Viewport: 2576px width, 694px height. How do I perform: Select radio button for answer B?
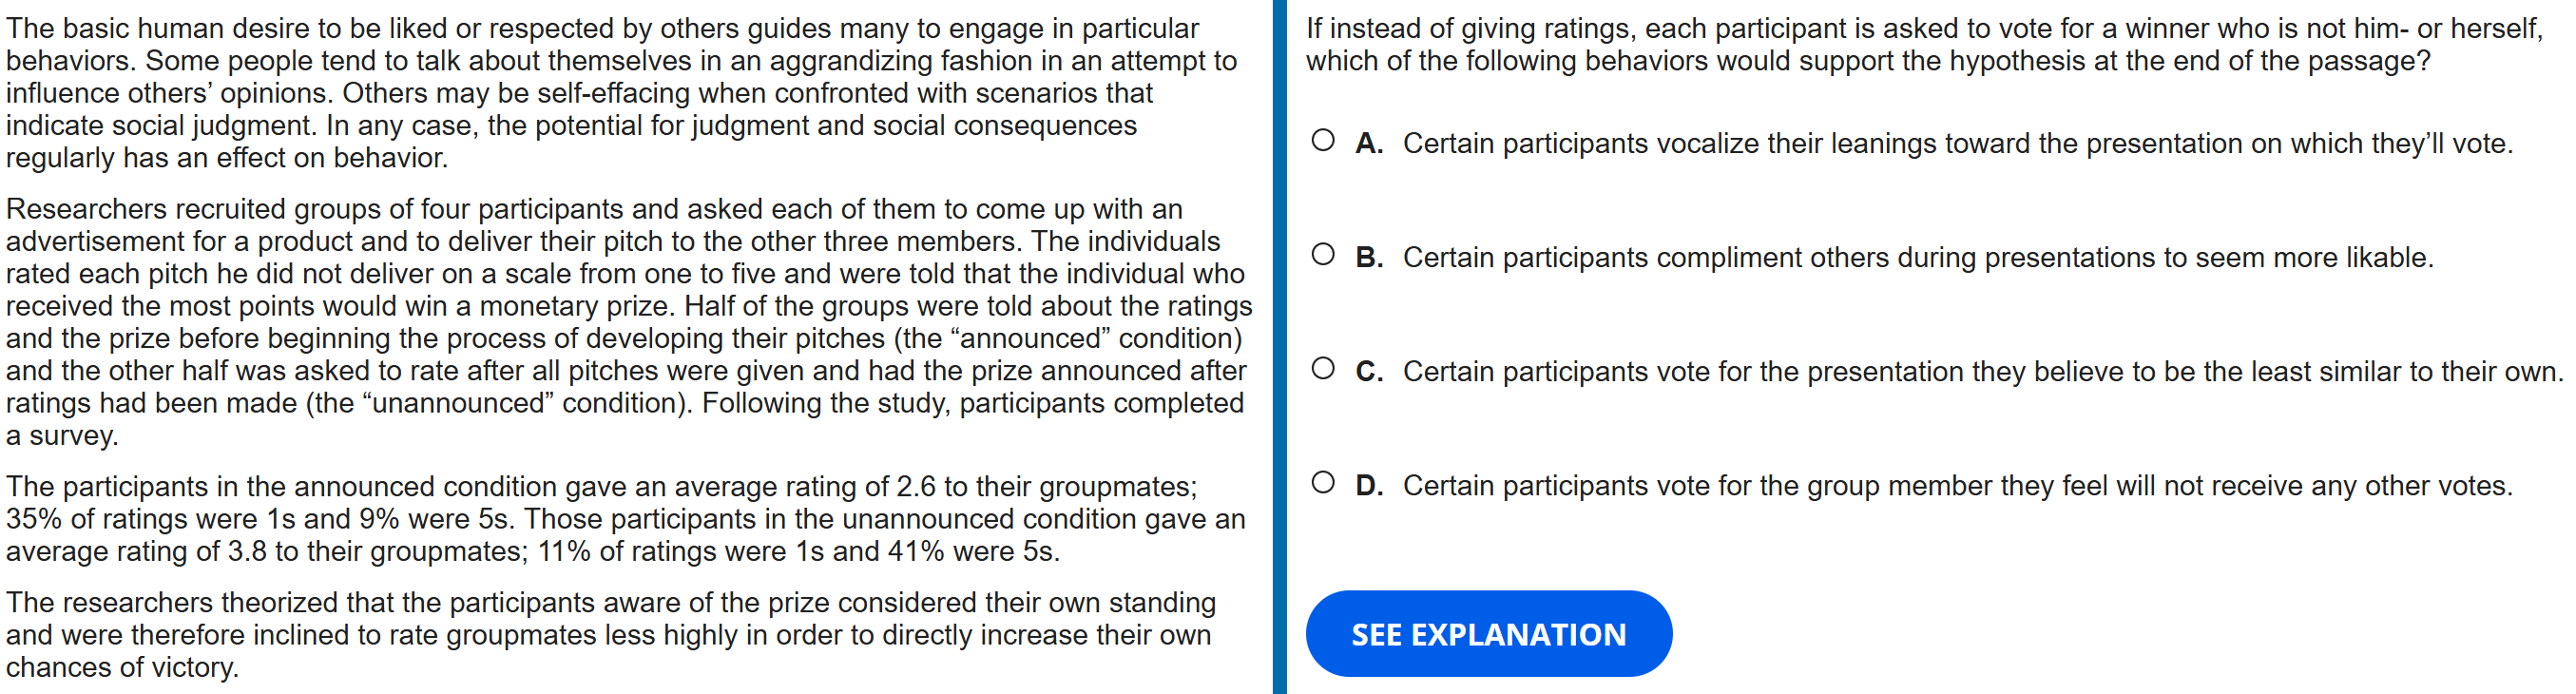click(x=1322, y=255)
